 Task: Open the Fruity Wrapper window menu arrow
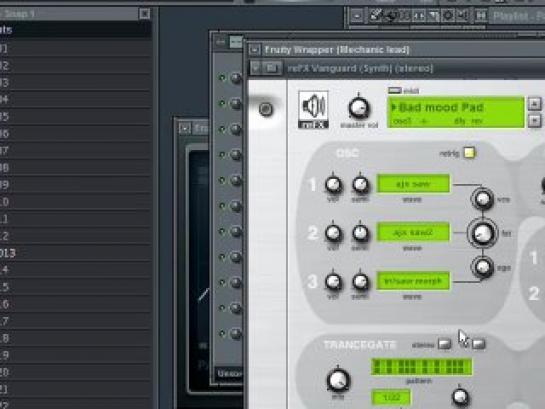(x=254, y=50)
